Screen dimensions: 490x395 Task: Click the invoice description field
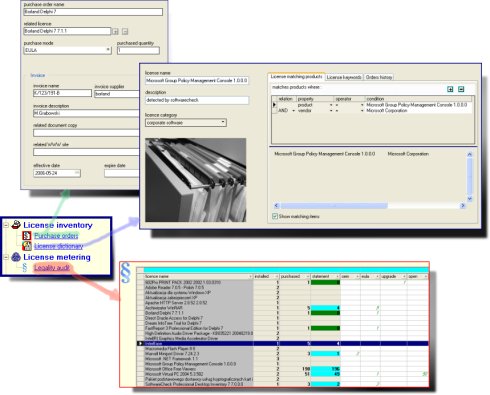pos(86,113)
